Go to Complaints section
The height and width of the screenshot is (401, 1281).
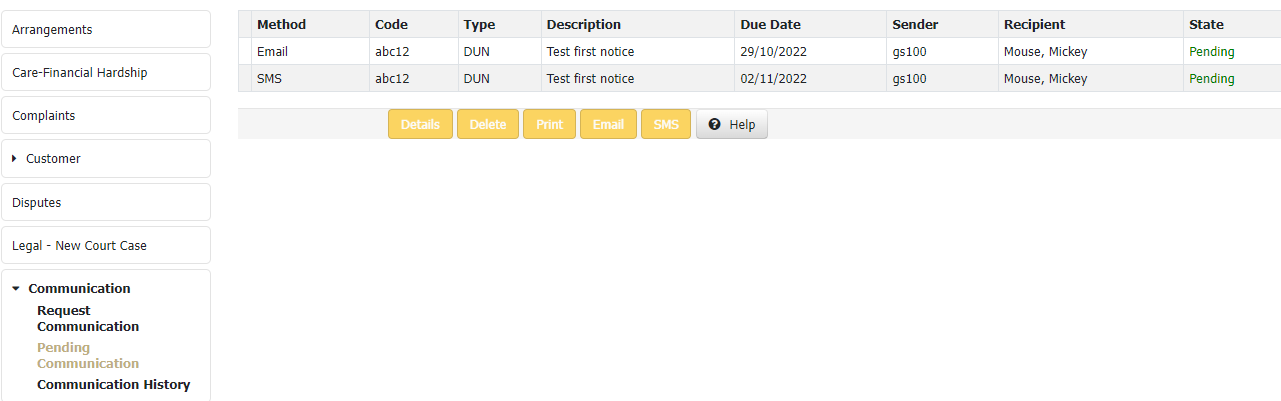106,115
